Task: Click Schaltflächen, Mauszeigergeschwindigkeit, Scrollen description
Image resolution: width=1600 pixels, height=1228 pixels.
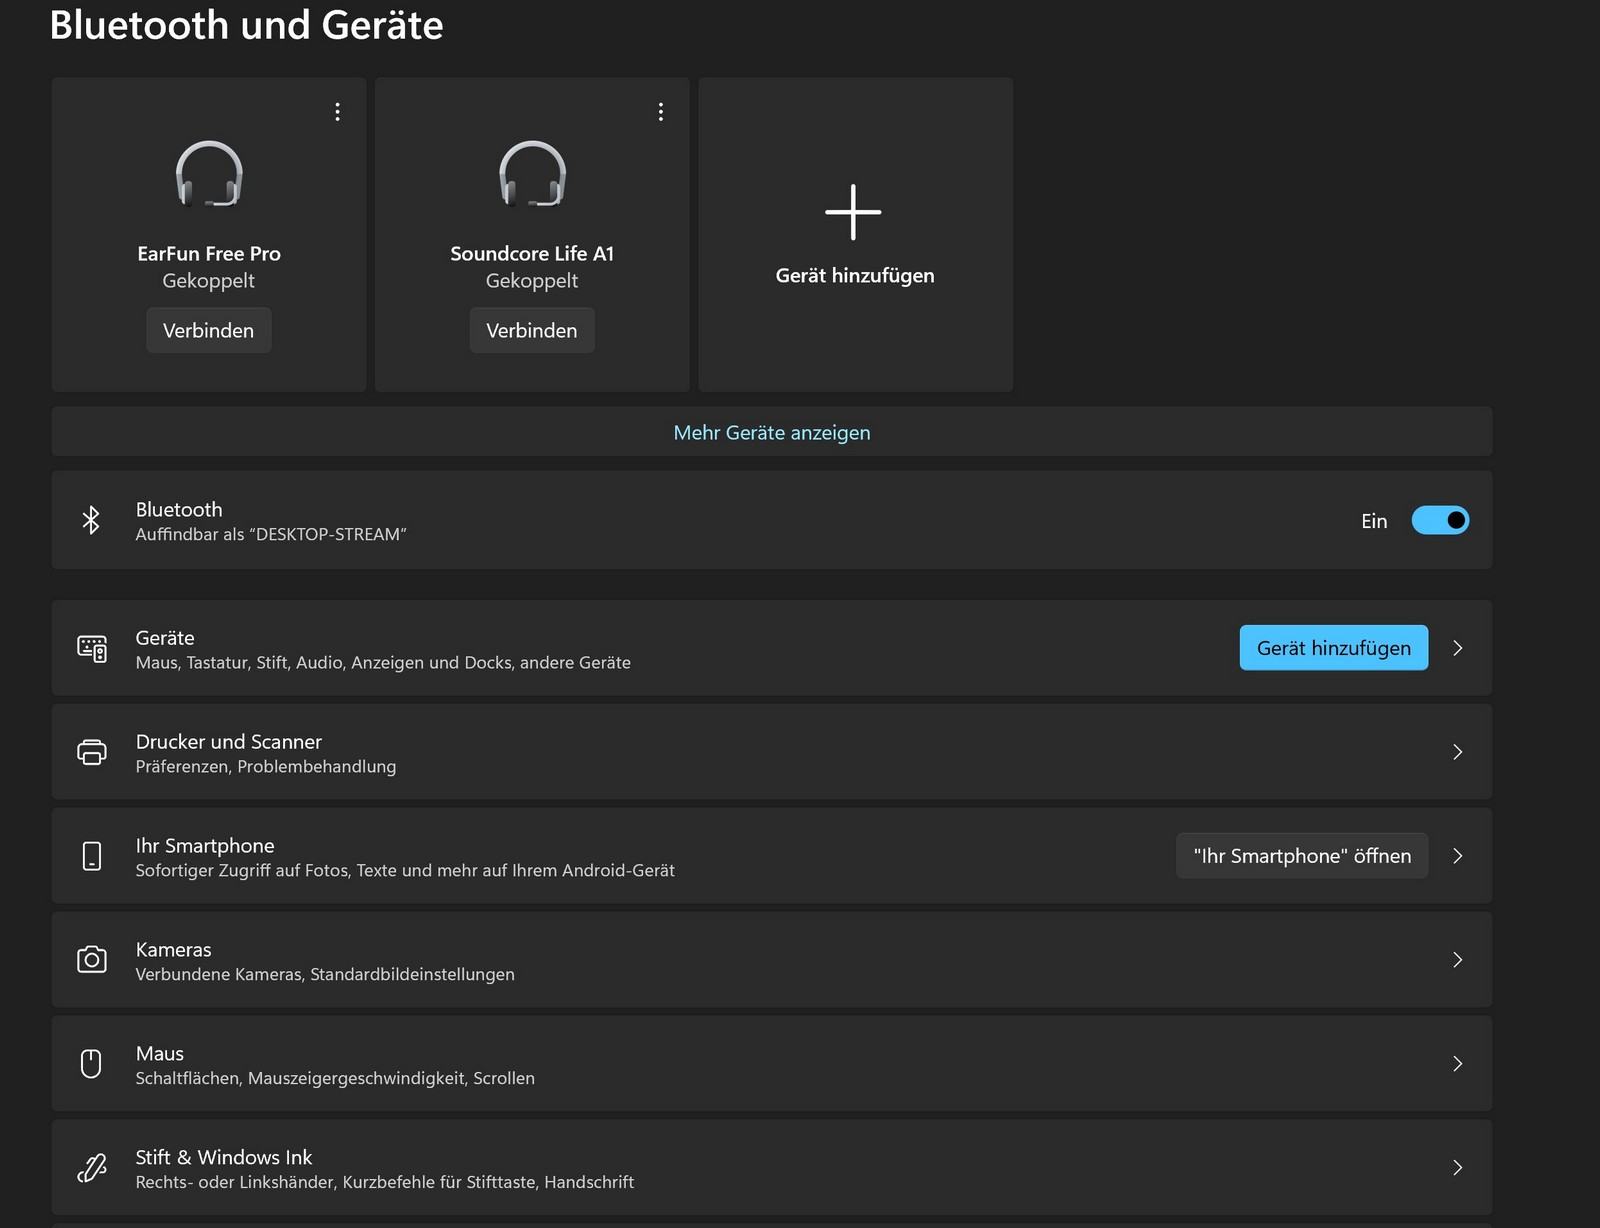Action: 335,1079
